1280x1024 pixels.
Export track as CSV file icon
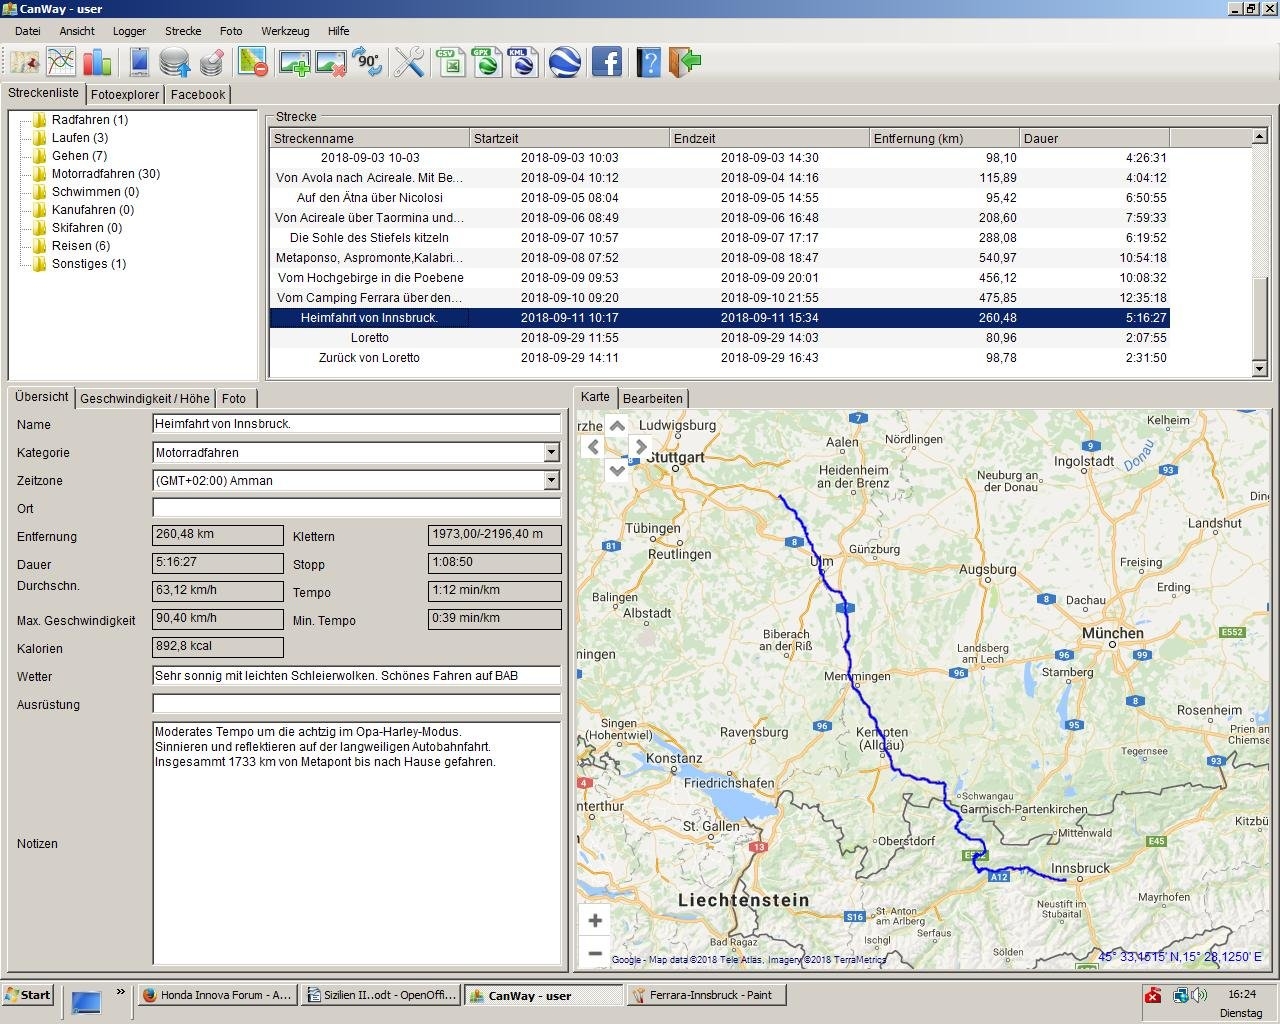(x=451, y=62)
